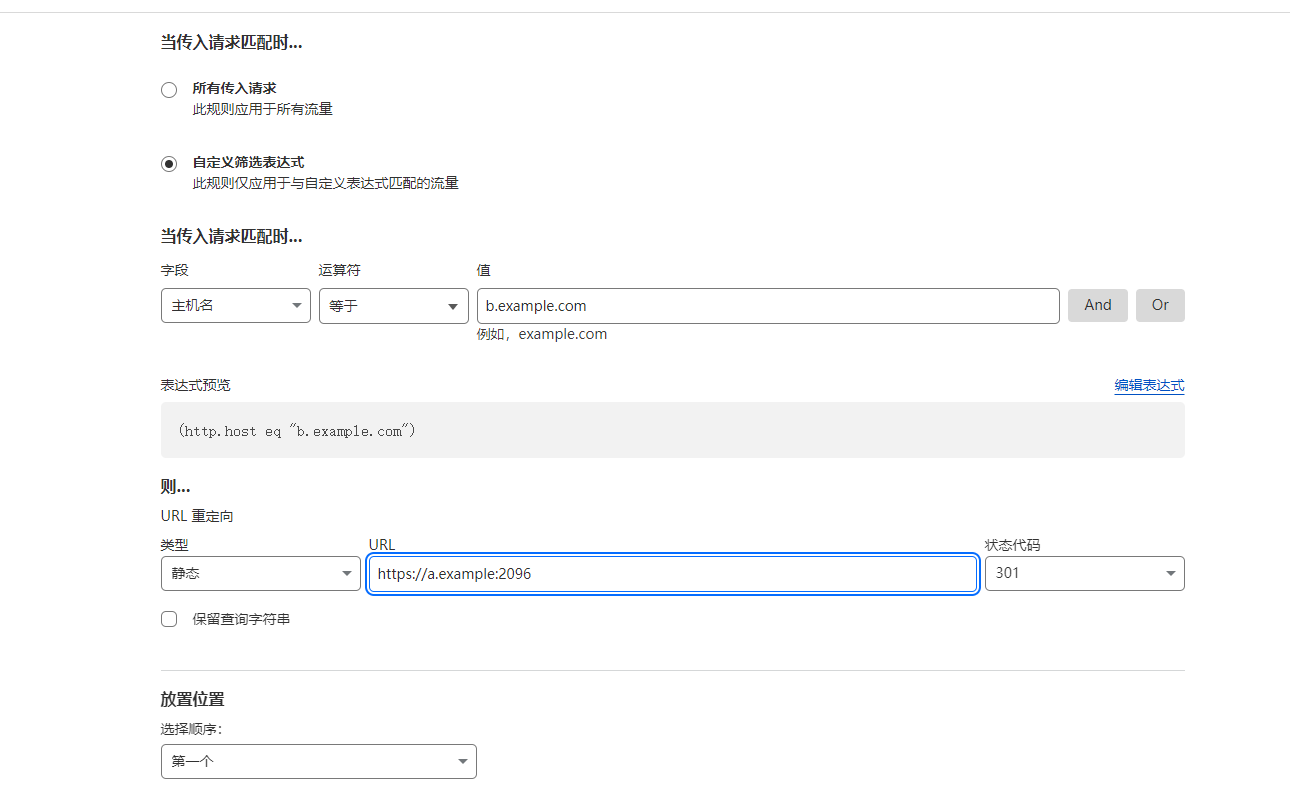The height and width of the screenshot is (798, 1290).
Task: Open the 类型 dropdown showing 静态
Action: [260, 574]
